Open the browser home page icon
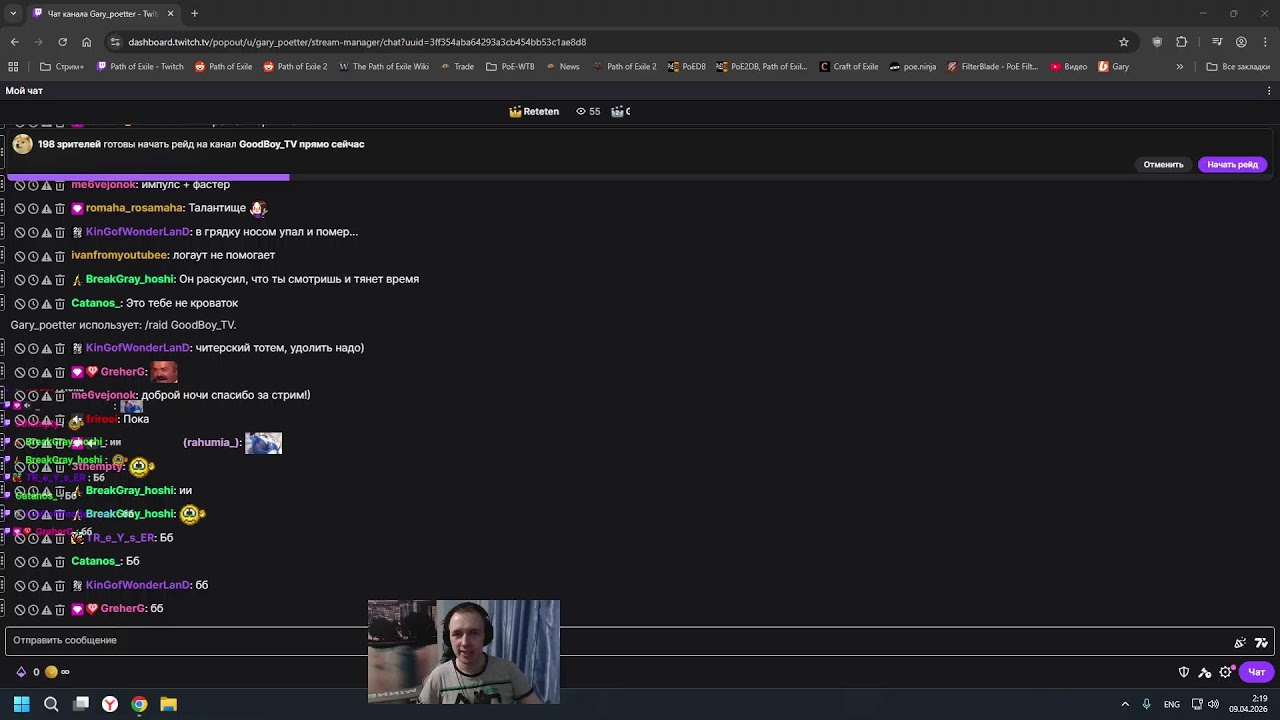The height and width of the screenshot is (720, 1280). [86, 42]
